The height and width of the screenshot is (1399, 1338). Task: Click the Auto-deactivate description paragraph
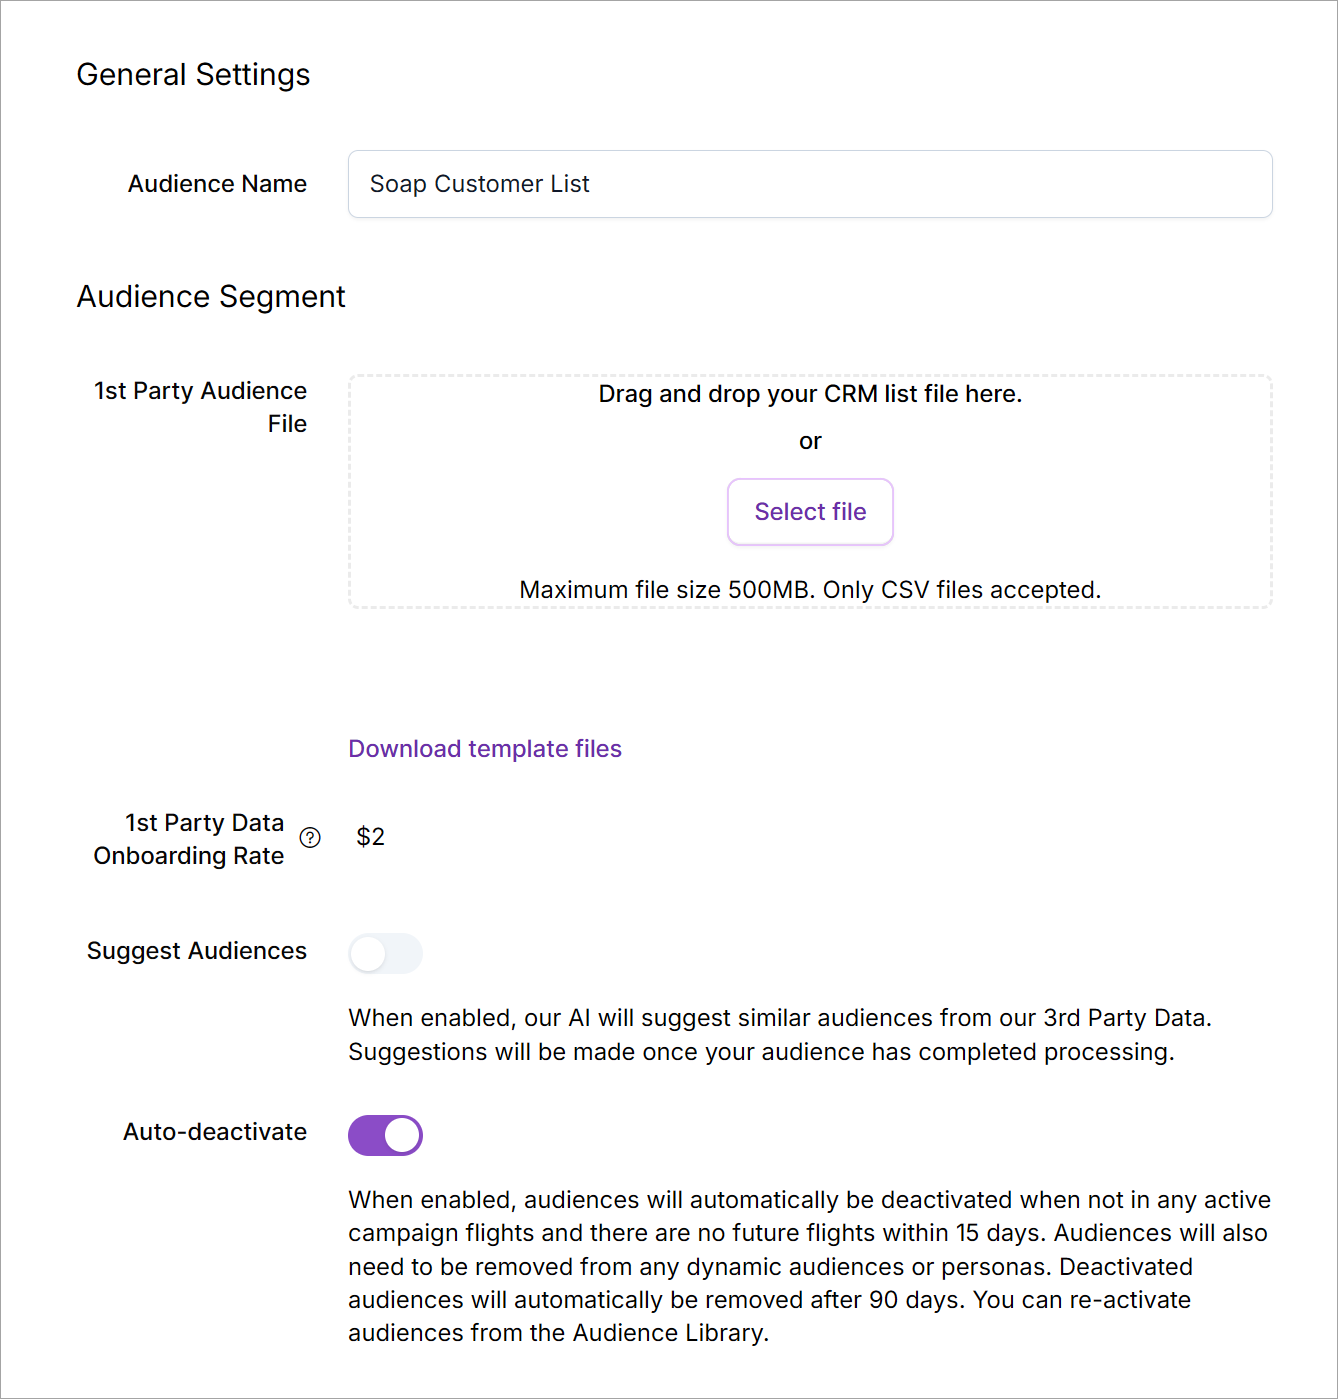809,1266
